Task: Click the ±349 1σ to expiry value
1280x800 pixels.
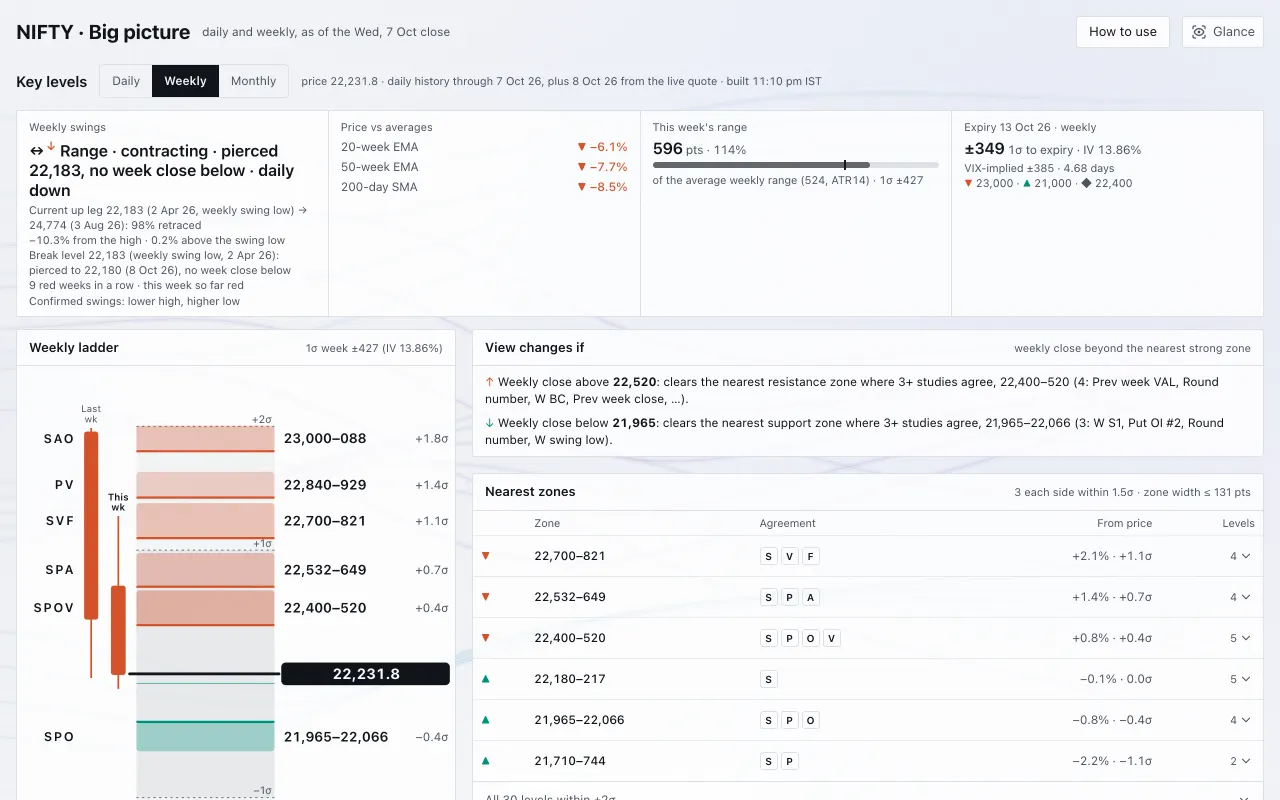Action: tap(984, 149)
